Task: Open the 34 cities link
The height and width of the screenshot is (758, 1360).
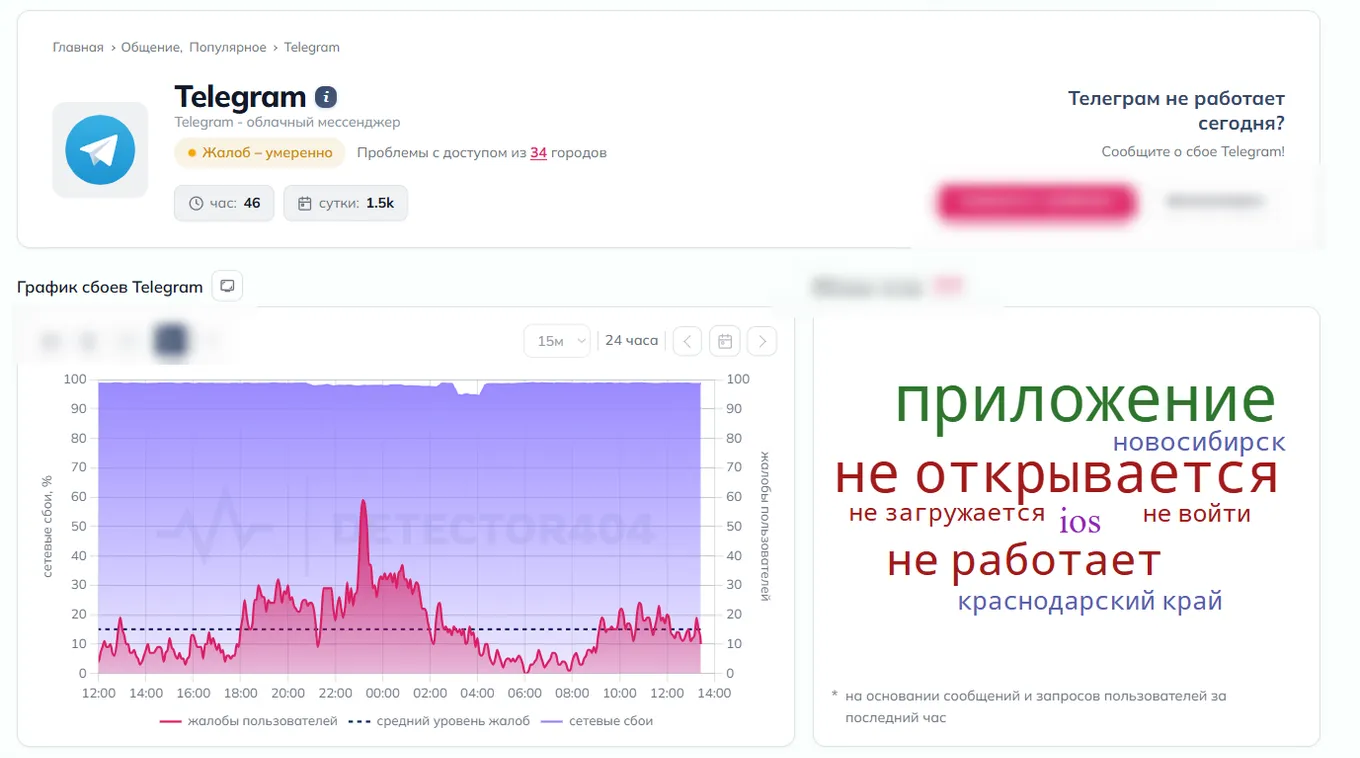Action: pyautogui.click(x=538, y=153)
